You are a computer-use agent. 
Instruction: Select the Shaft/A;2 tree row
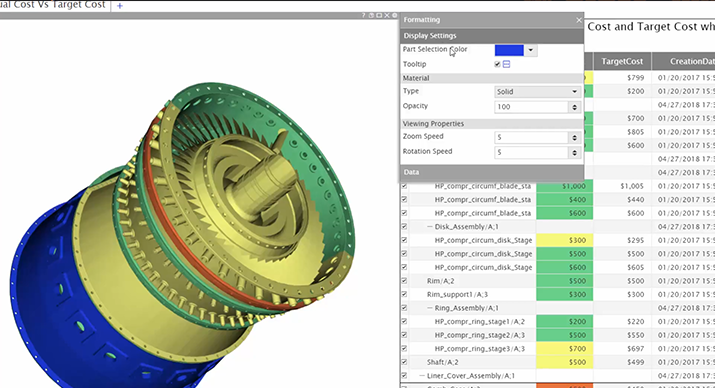point(442,362)
